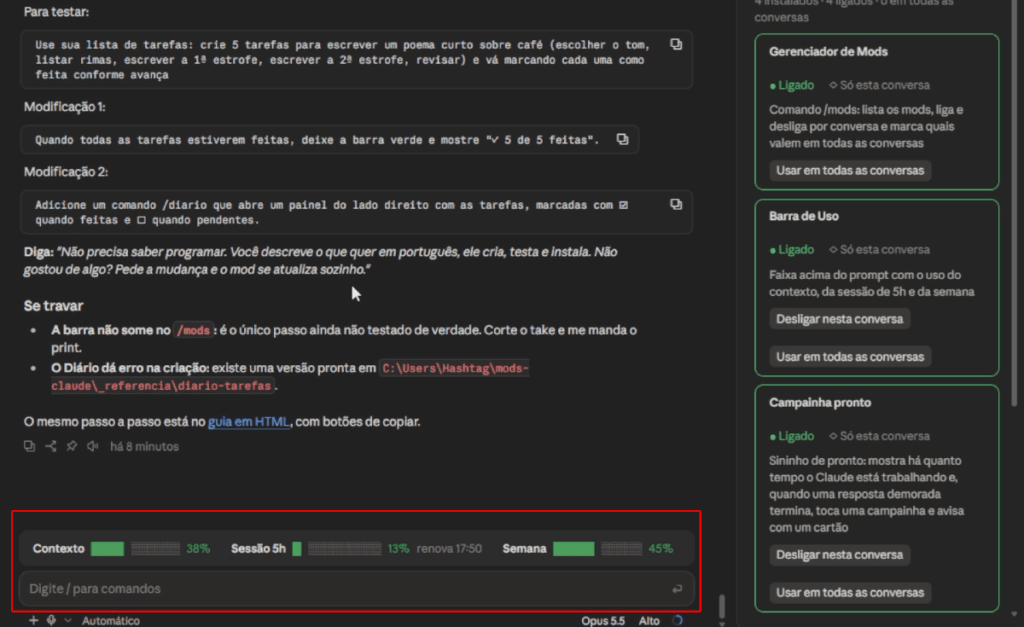This screenshot has height=627, width=1024.
Task: Open the plus attachment menu below the prompt
Action: (x=33, y=620)
